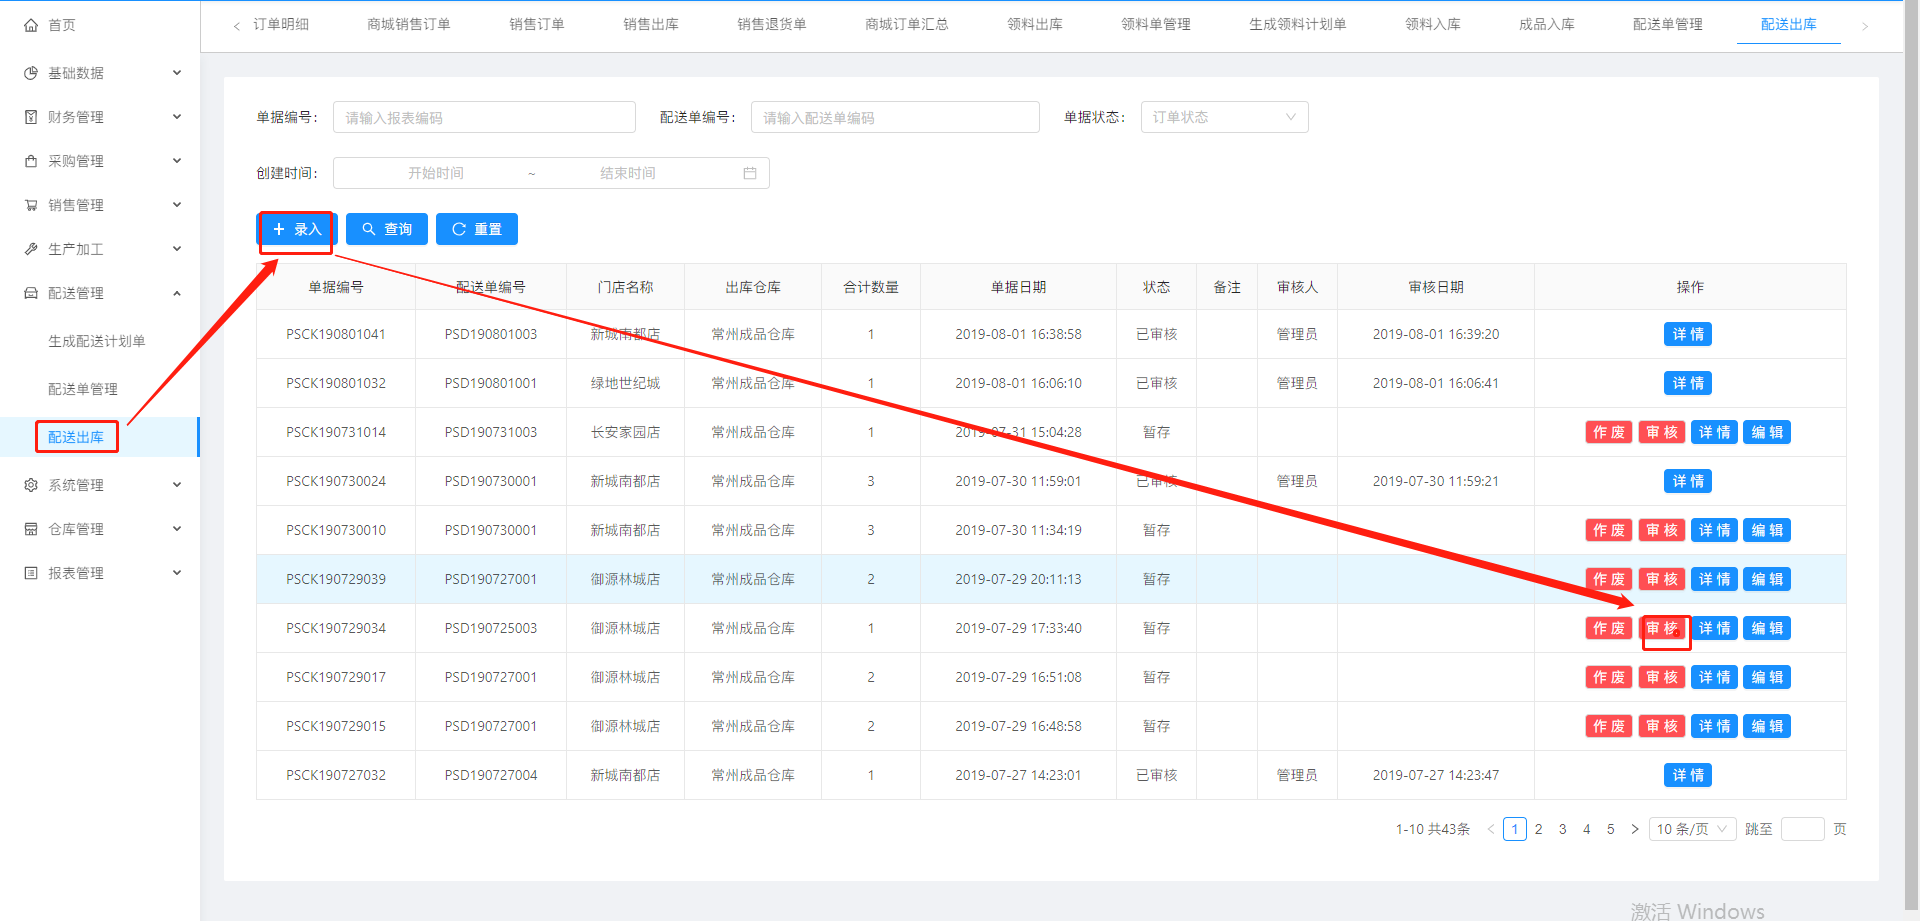Open the 10 条/页 page size dropdown
This screenshot has width=1920, height=921.
coord(1692,829)
